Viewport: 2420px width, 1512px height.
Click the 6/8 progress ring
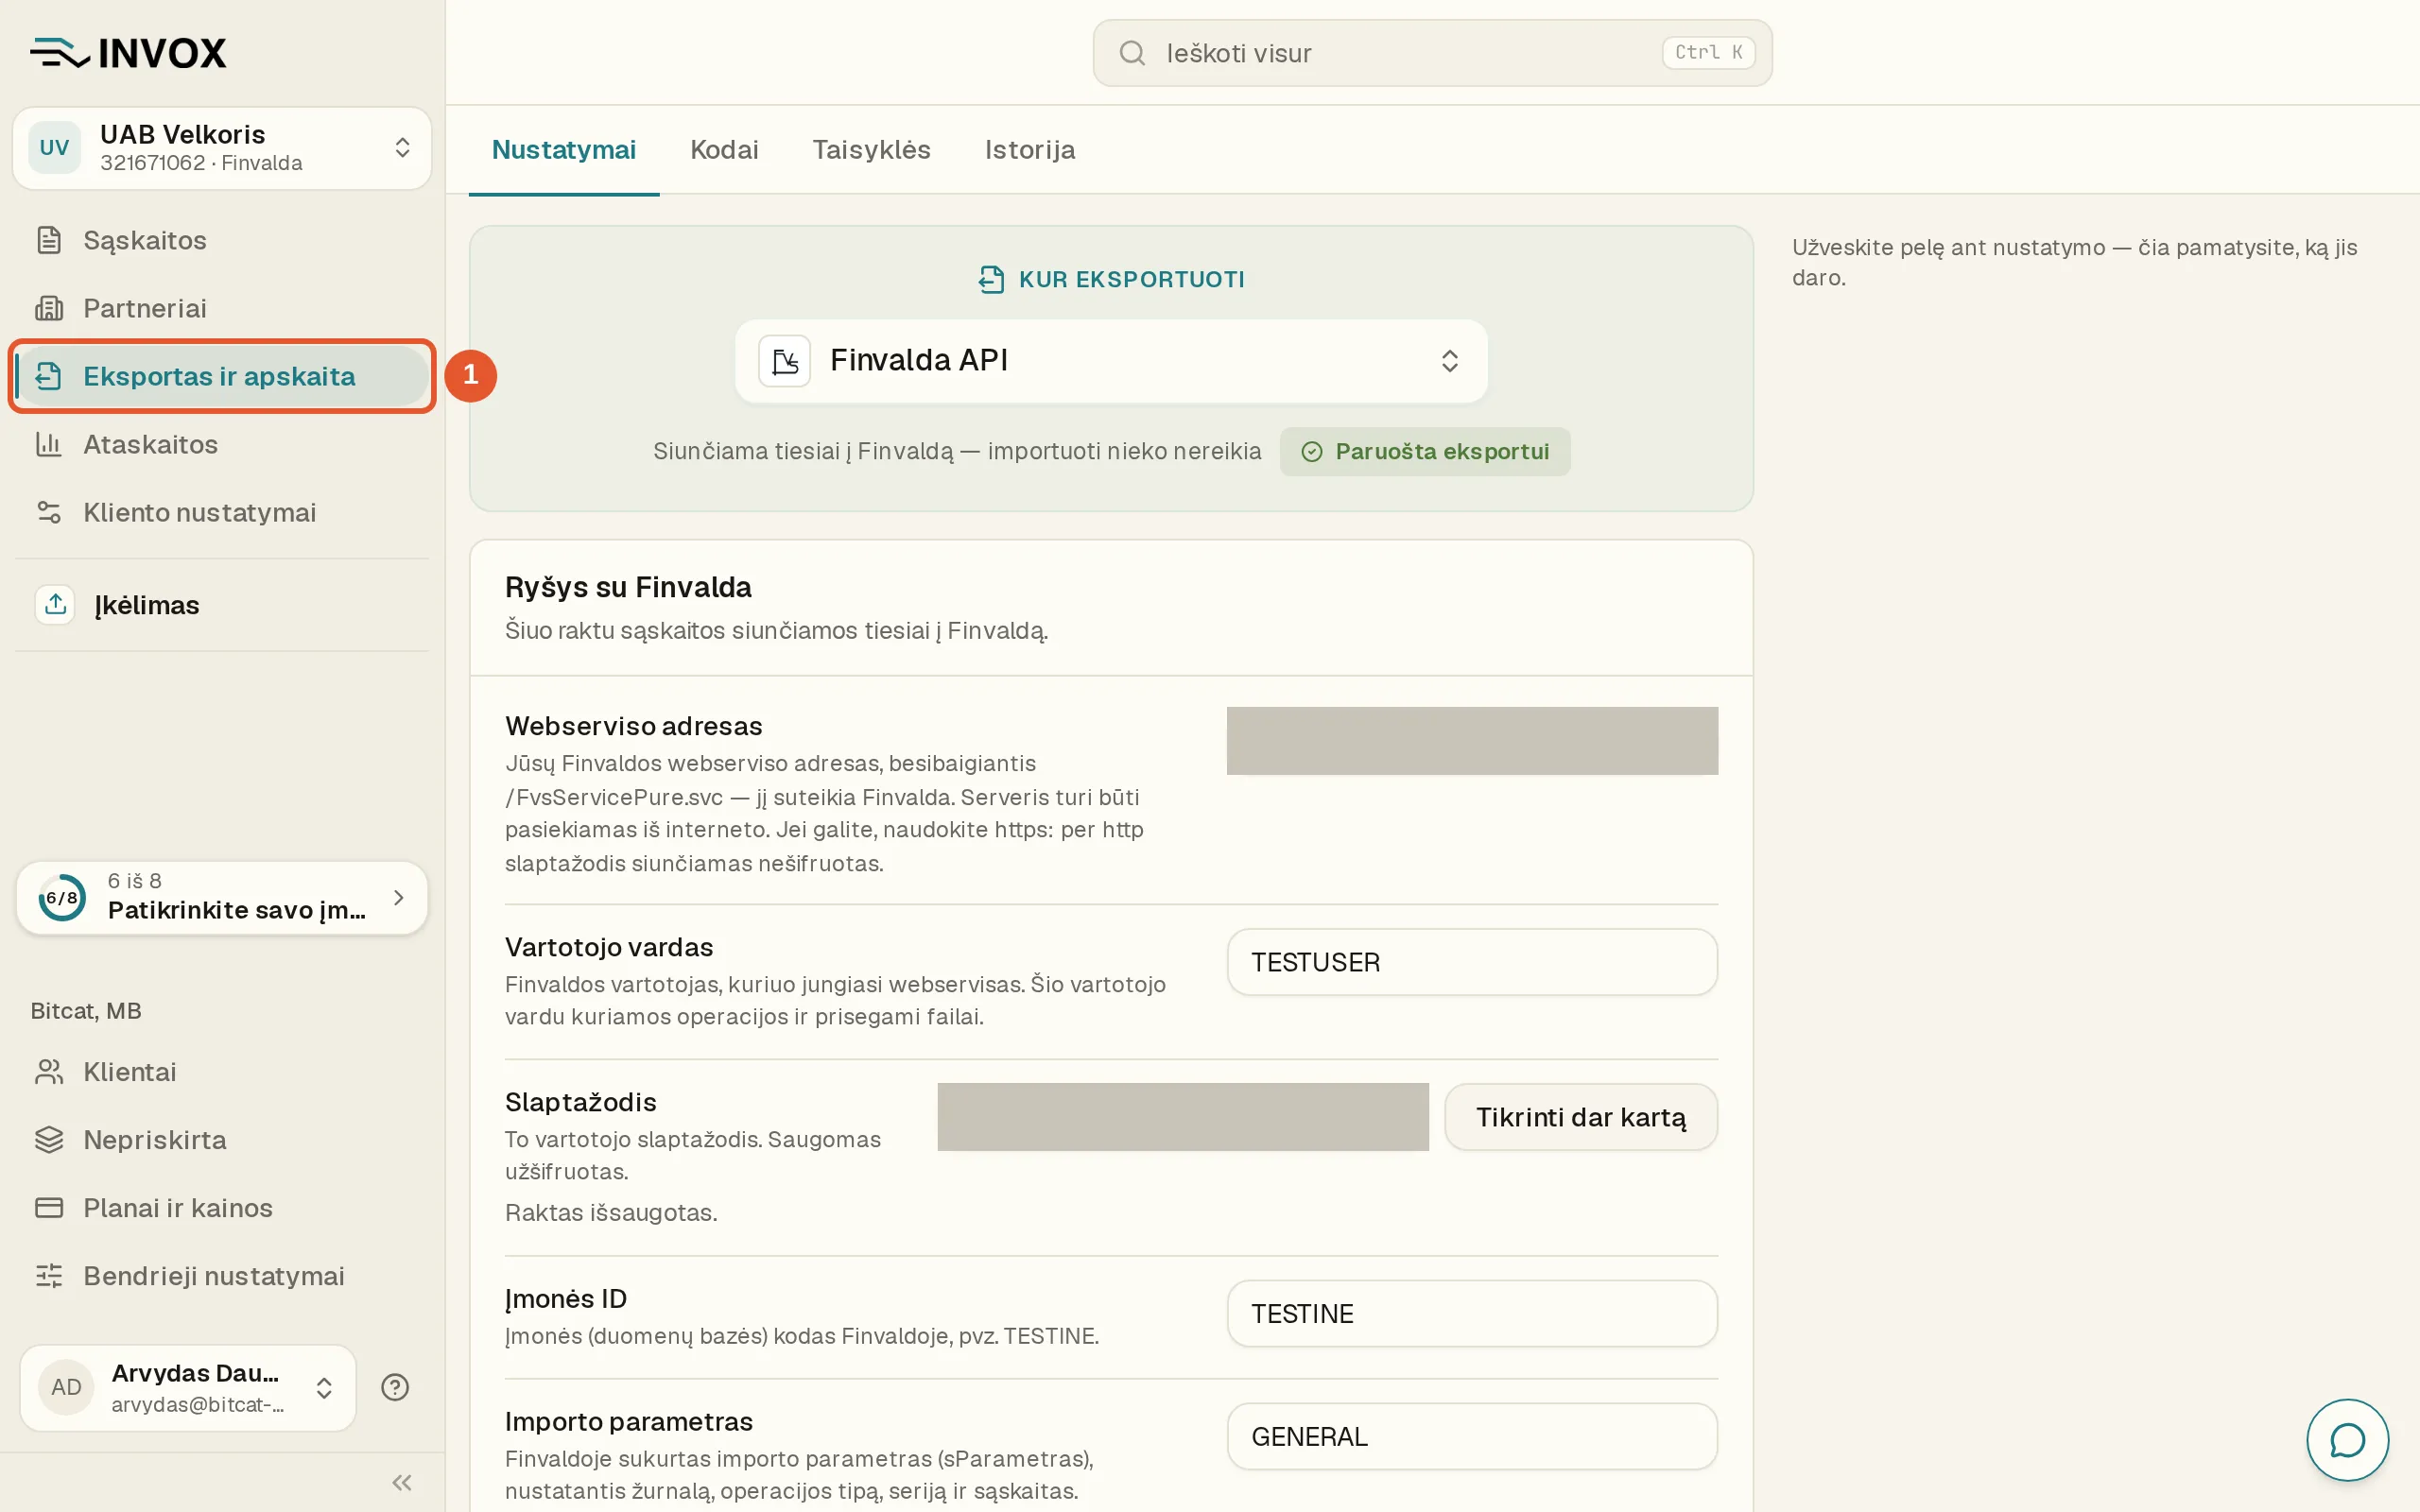62,897
